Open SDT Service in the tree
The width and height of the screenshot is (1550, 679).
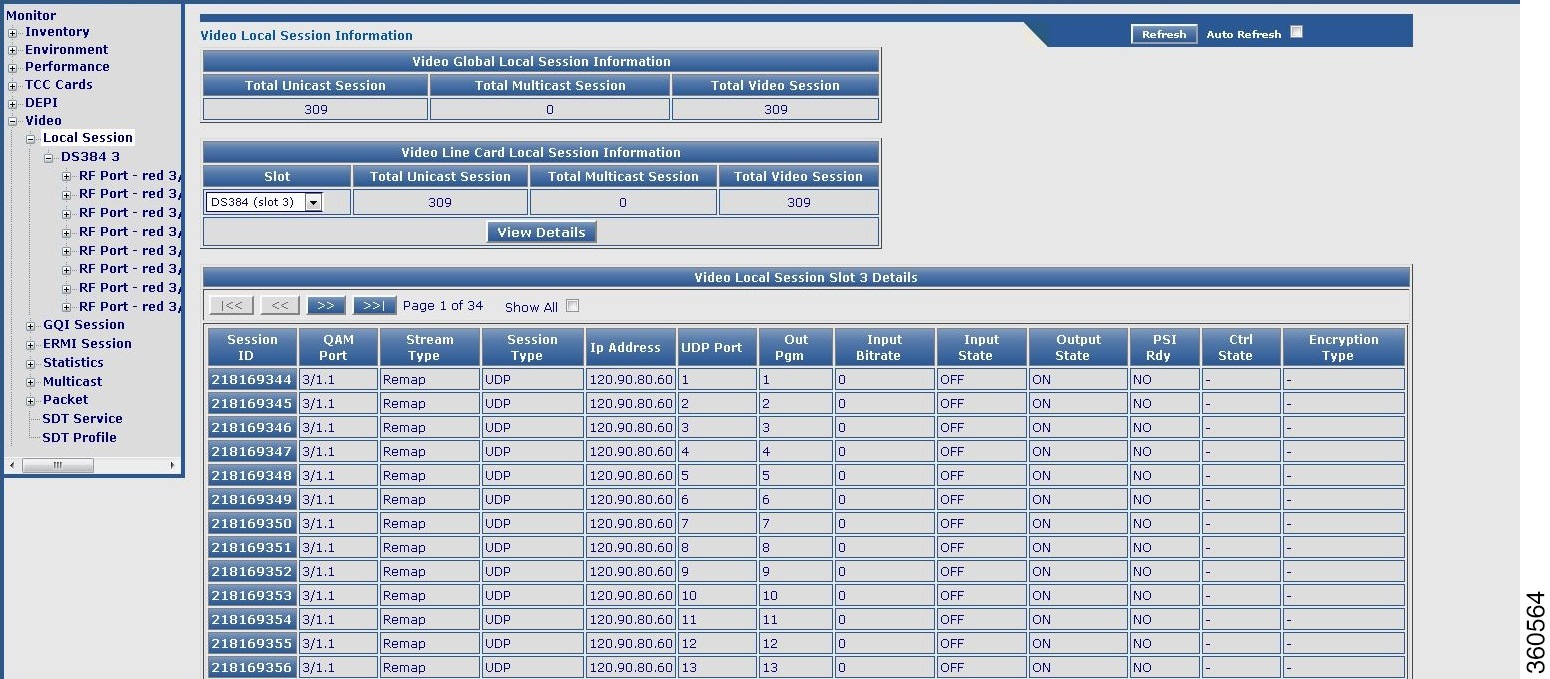83,419
